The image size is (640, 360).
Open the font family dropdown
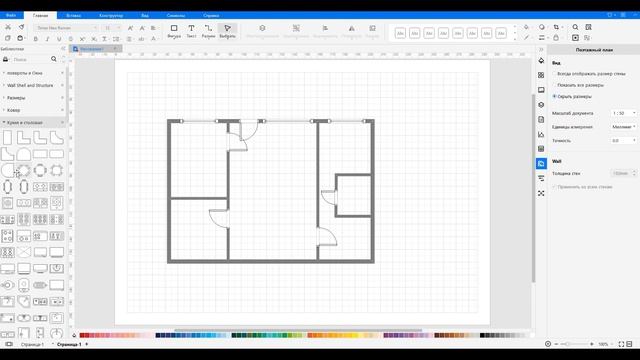[67, 28]
